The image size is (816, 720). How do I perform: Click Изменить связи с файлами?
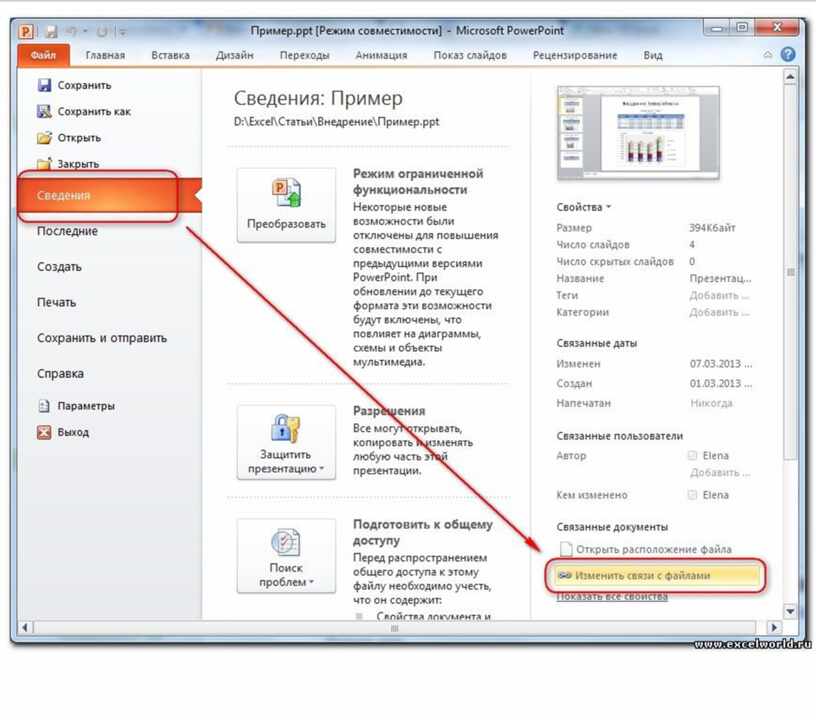point(656,575)
